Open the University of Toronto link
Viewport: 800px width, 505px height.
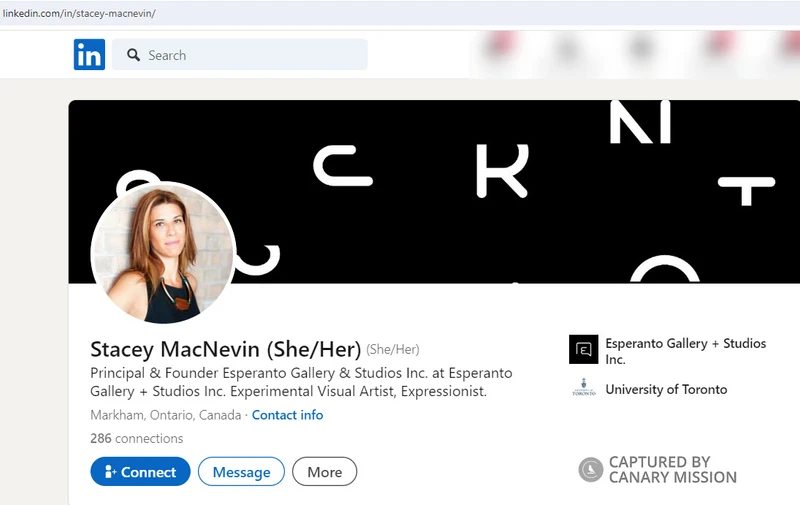(x=666, y=390)
